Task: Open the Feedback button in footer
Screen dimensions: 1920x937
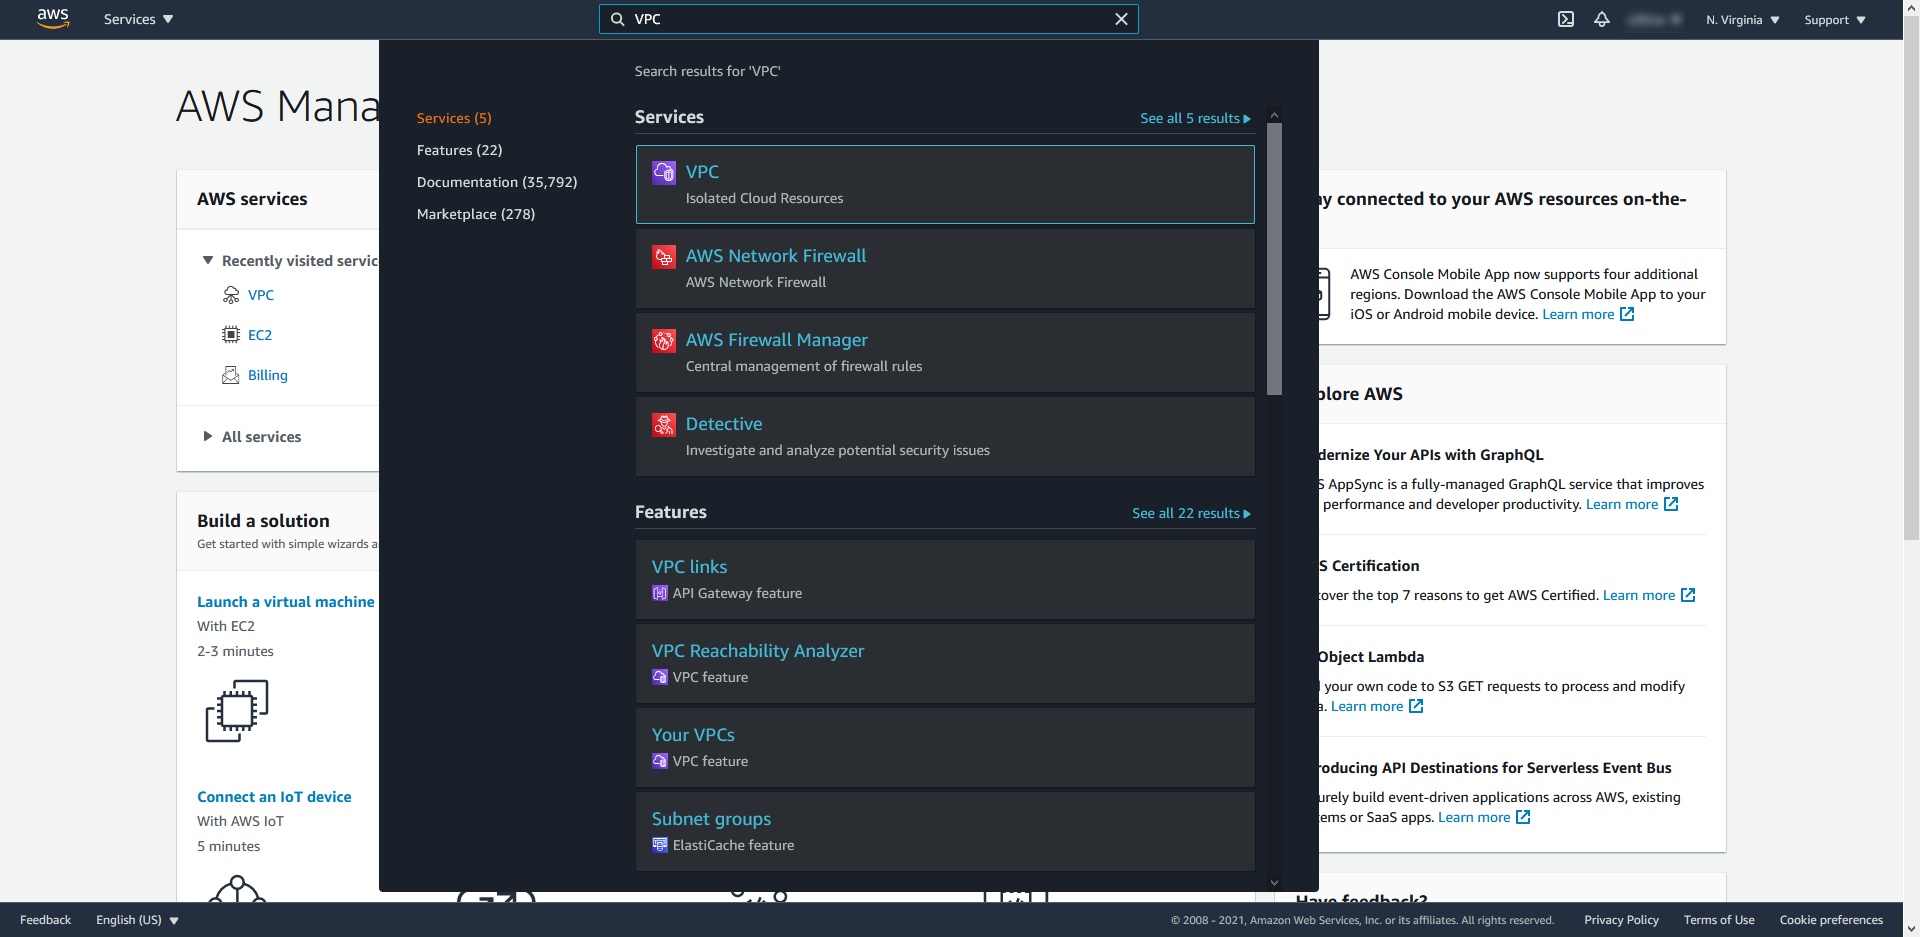Action: pyautogui.click(x=45, y=920)
